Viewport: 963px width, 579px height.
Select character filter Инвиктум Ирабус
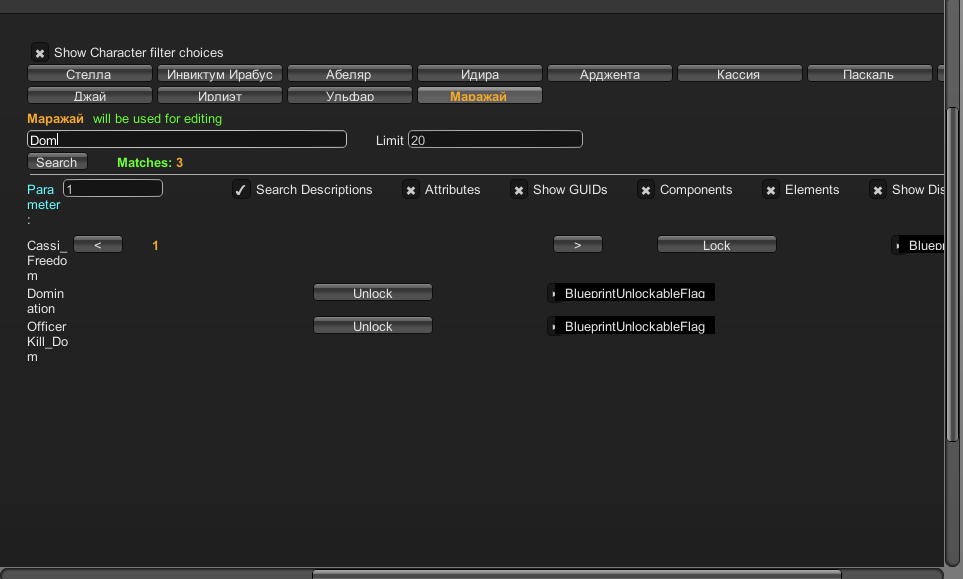pyautogui.click(x=220, y=74)
